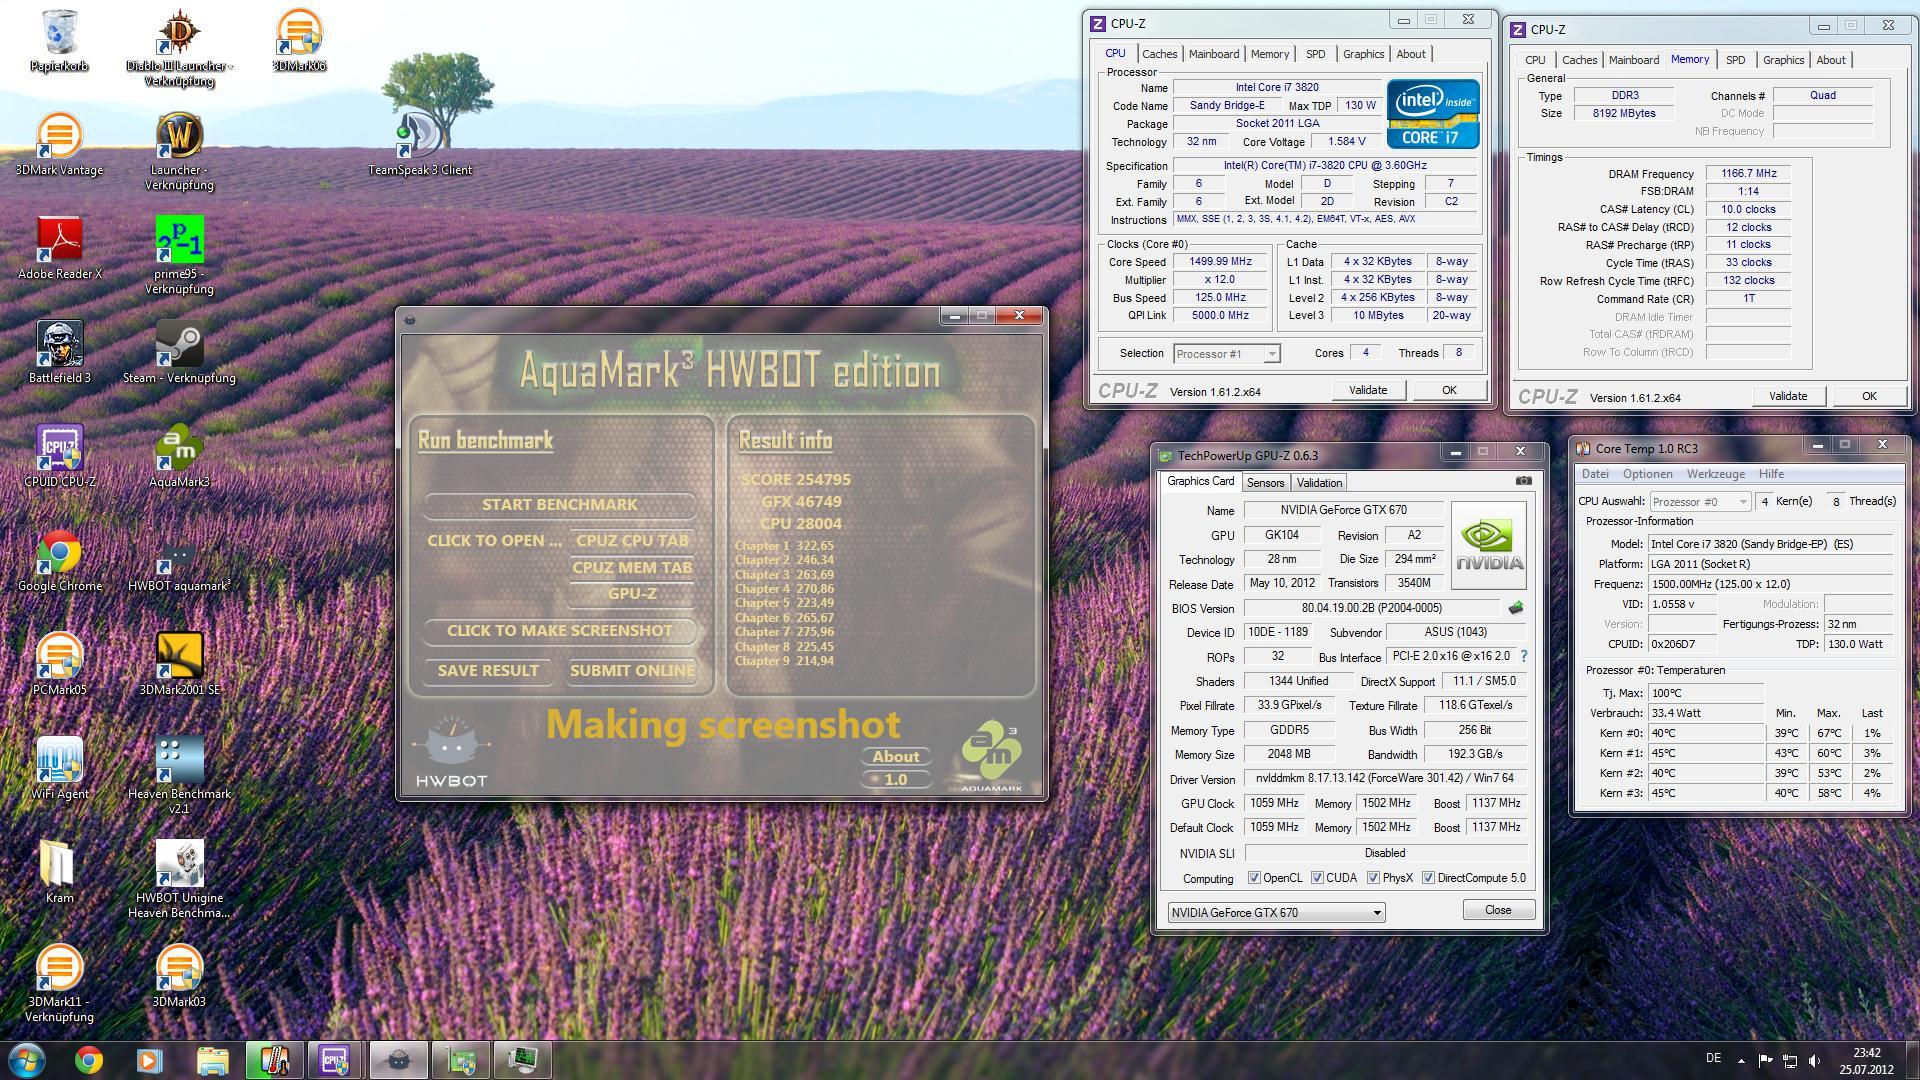
Task: Switch to the Mainboard tab in left CPU-Z
Action: coord(1214,54)
